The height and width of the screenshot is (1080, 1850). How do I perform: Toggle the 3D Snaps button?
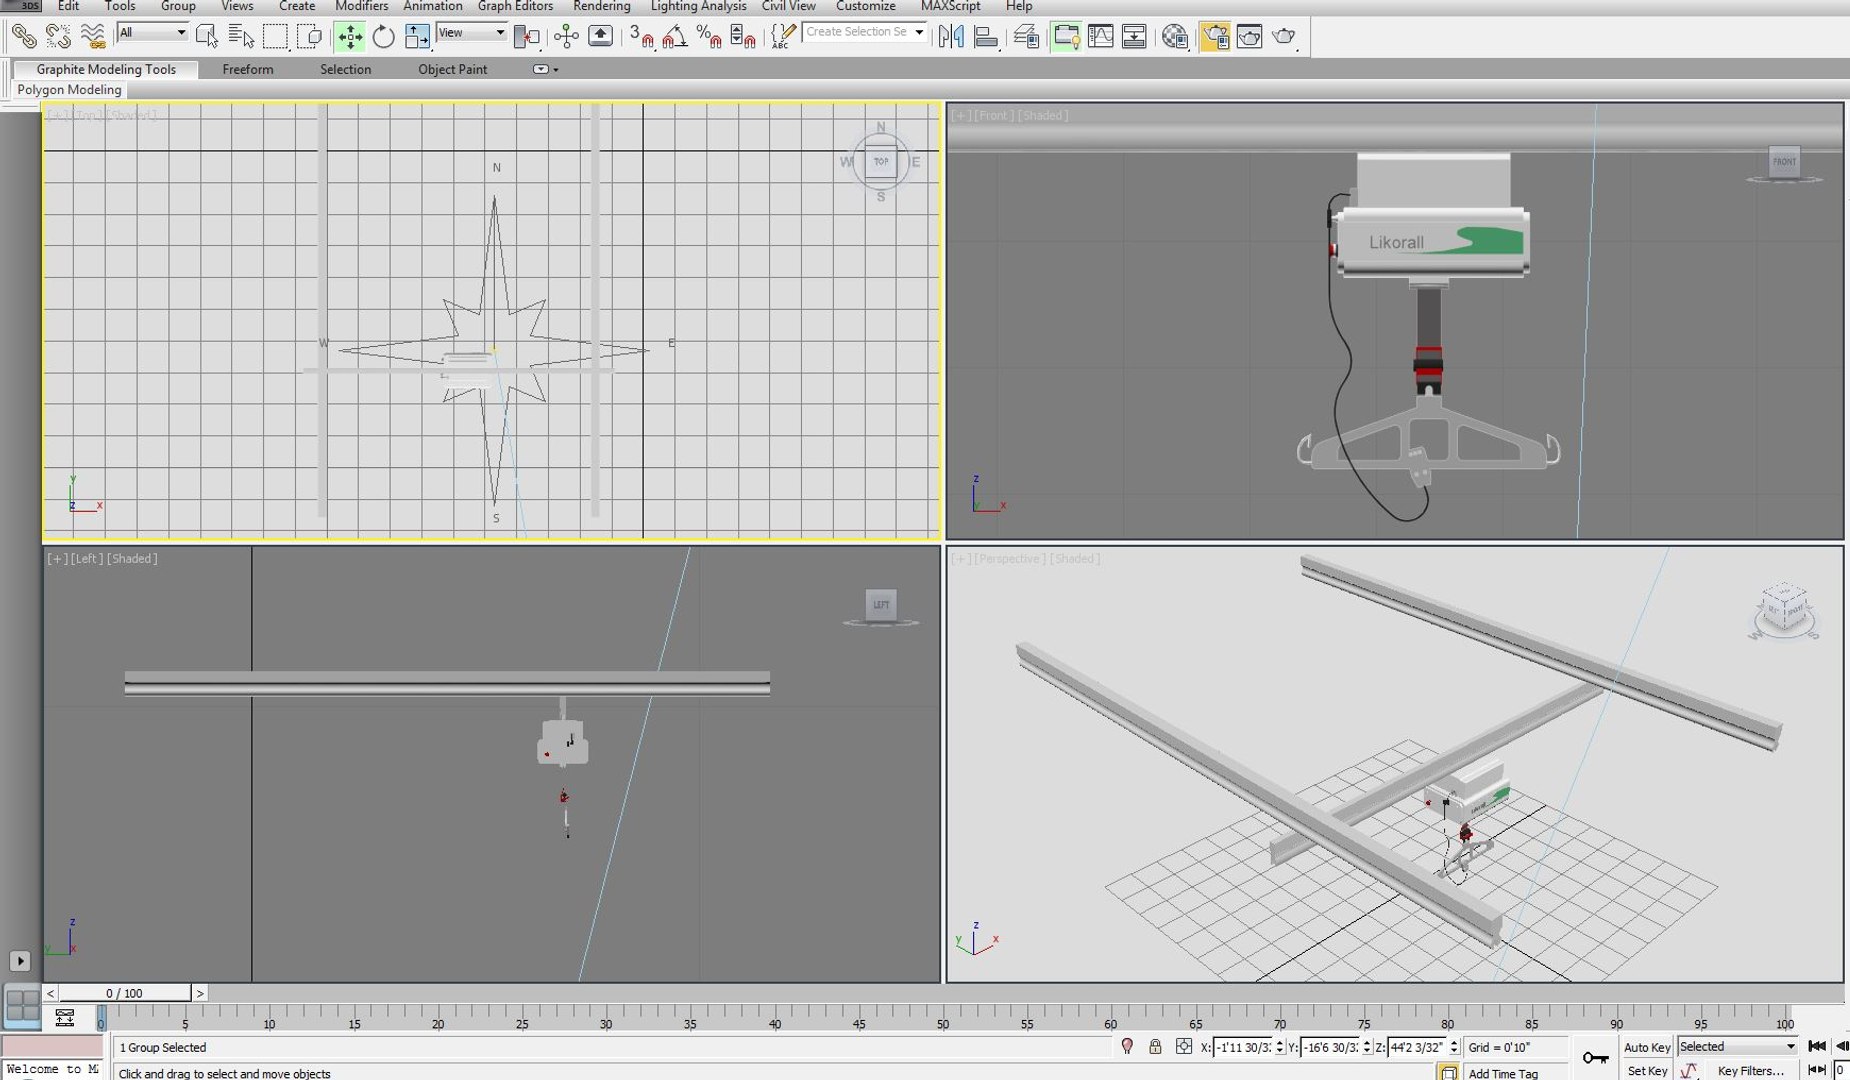[641, 37]
